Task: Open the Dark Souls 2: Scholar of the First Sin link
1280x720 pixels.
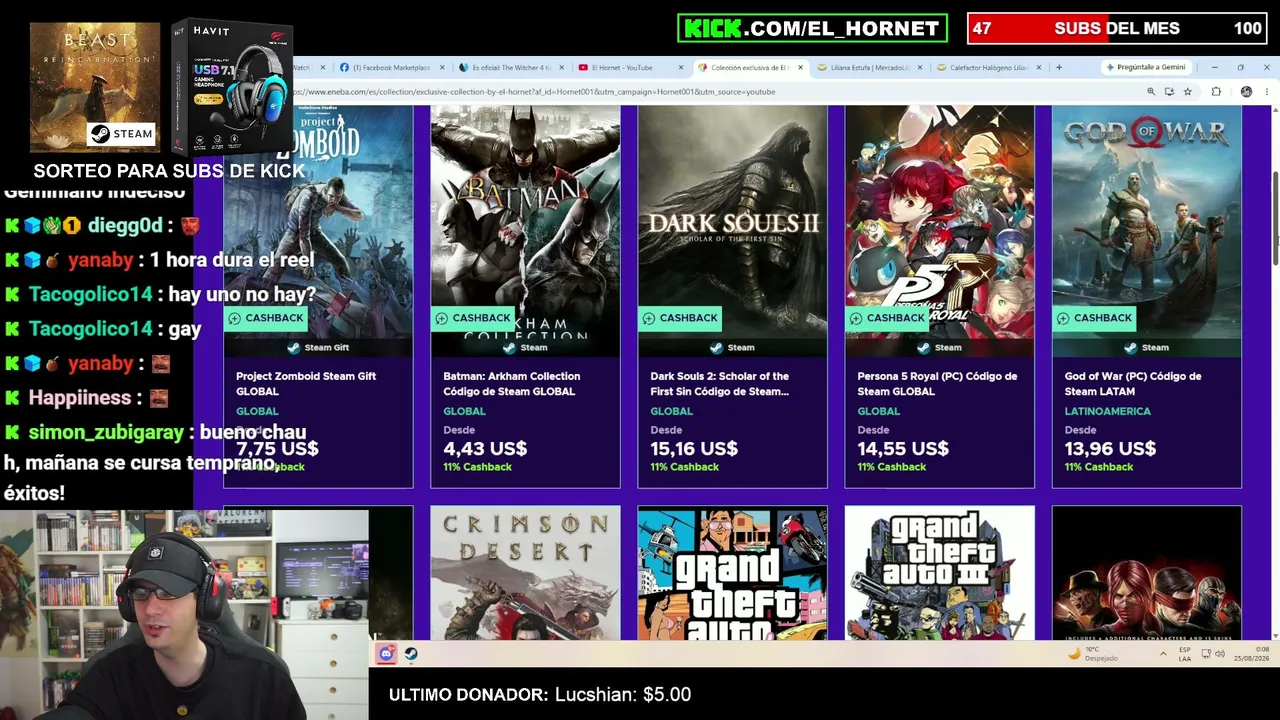Action: 720,384
